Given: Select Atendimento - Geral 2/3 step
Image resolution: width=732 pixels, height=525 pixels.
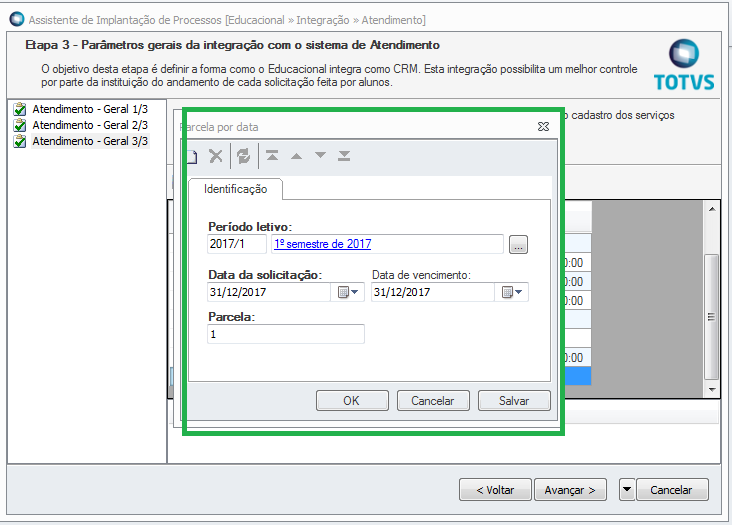Looking at the screenshot, I should (90, 125).
